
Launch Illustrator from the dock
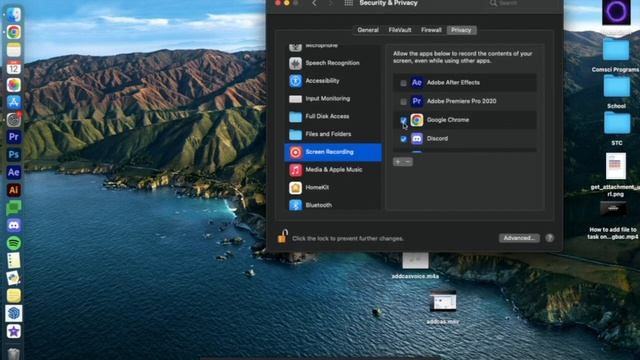(13, 190)
